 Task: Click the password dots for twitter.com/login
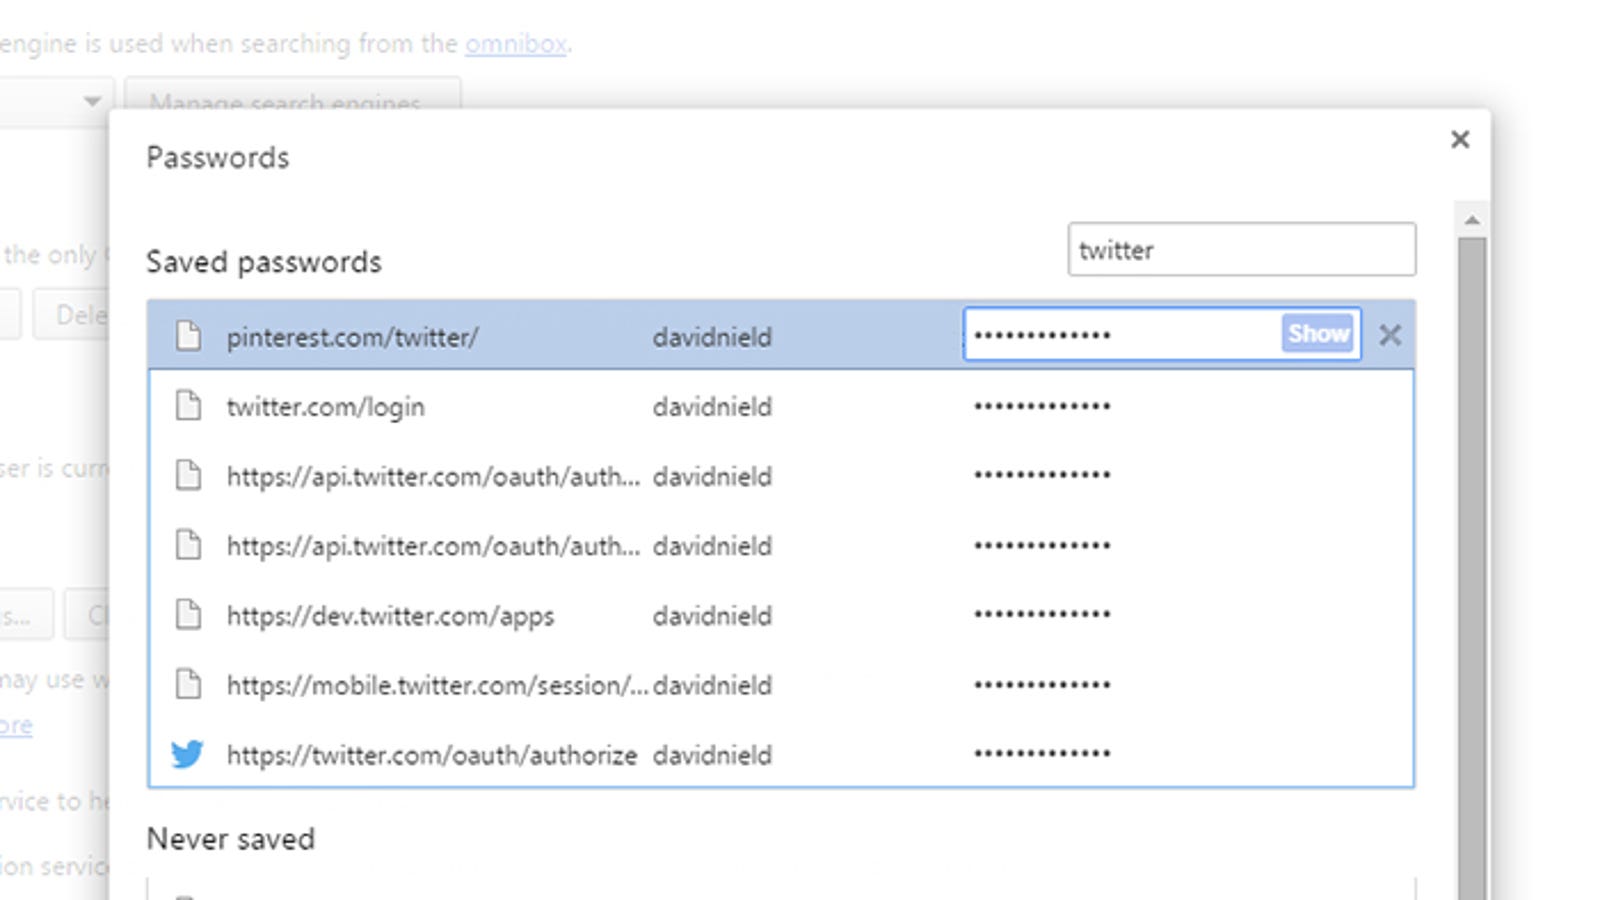pos(1042,406)
